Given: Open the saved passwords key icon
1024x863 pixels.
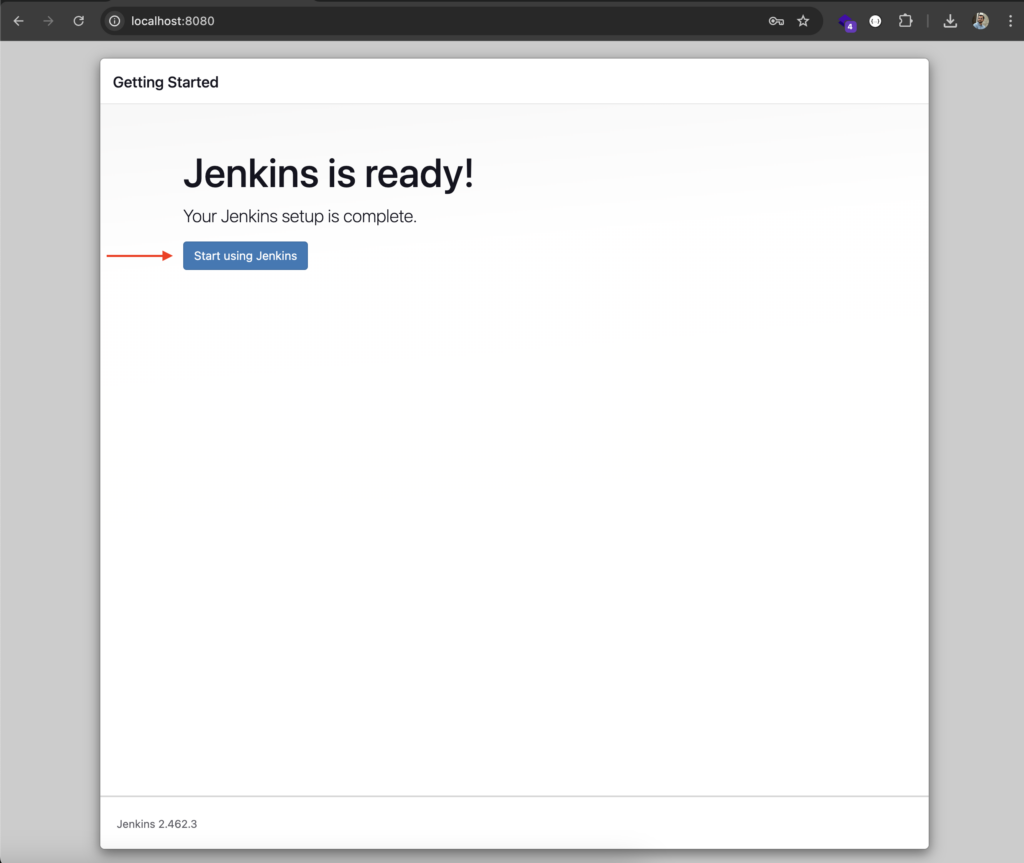Looking at the screenshot, I should [776, 21].
